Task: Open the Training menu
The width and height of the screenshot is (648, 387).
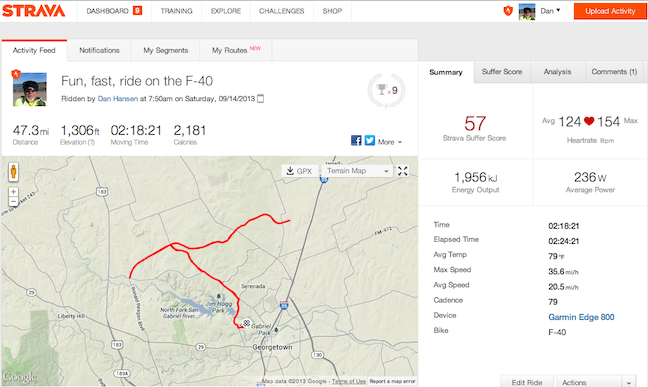Action: tap(176, 11)
